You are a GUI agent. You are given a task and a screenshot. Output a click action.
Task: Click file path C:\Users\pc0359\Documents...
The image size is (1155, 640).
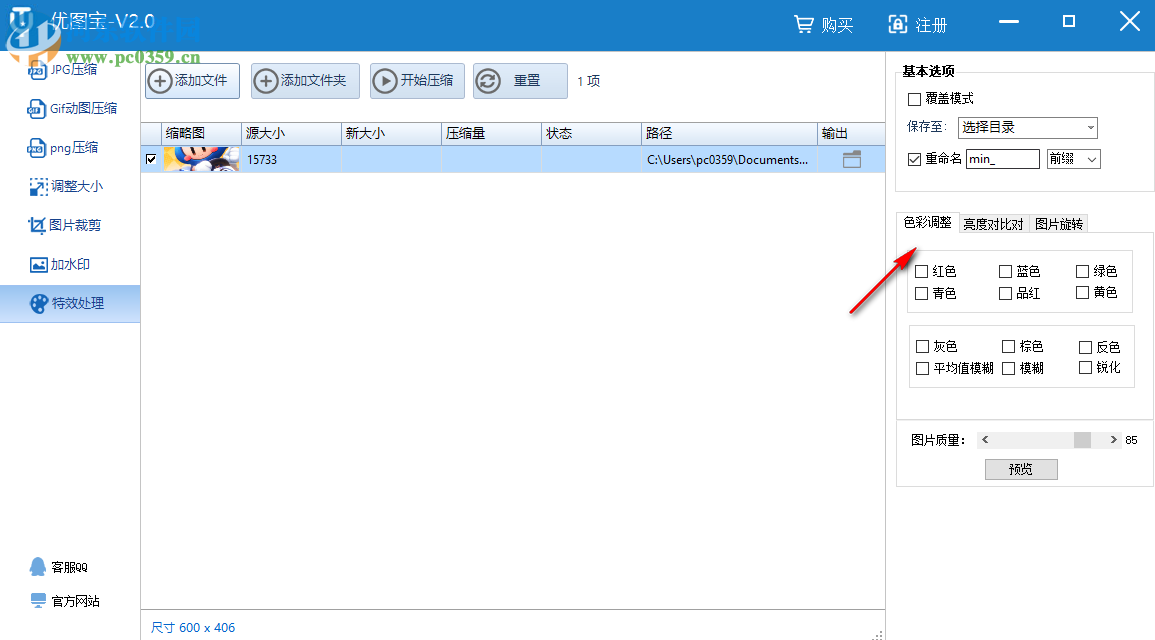click(x=727, y=160)
